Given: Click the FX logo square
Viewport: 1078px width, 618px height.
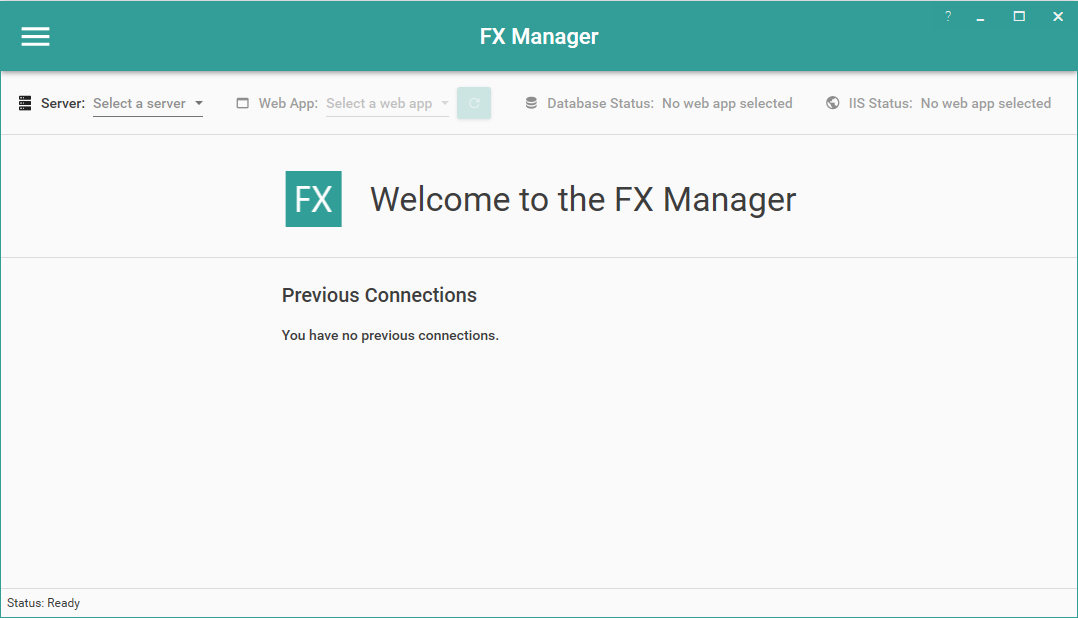Looking at the screenshot, I should [x=313, y=199].
